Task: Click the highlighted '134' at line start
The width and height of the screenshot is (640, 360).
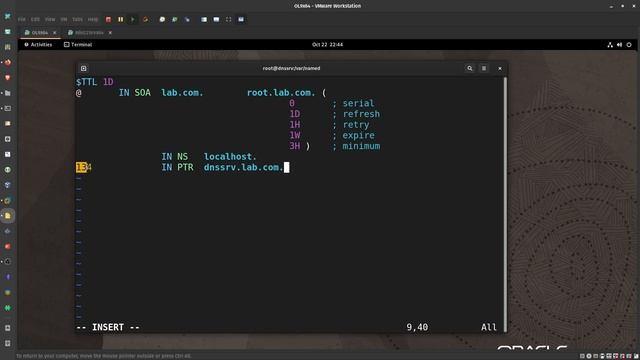Action: tap(84, 167)
